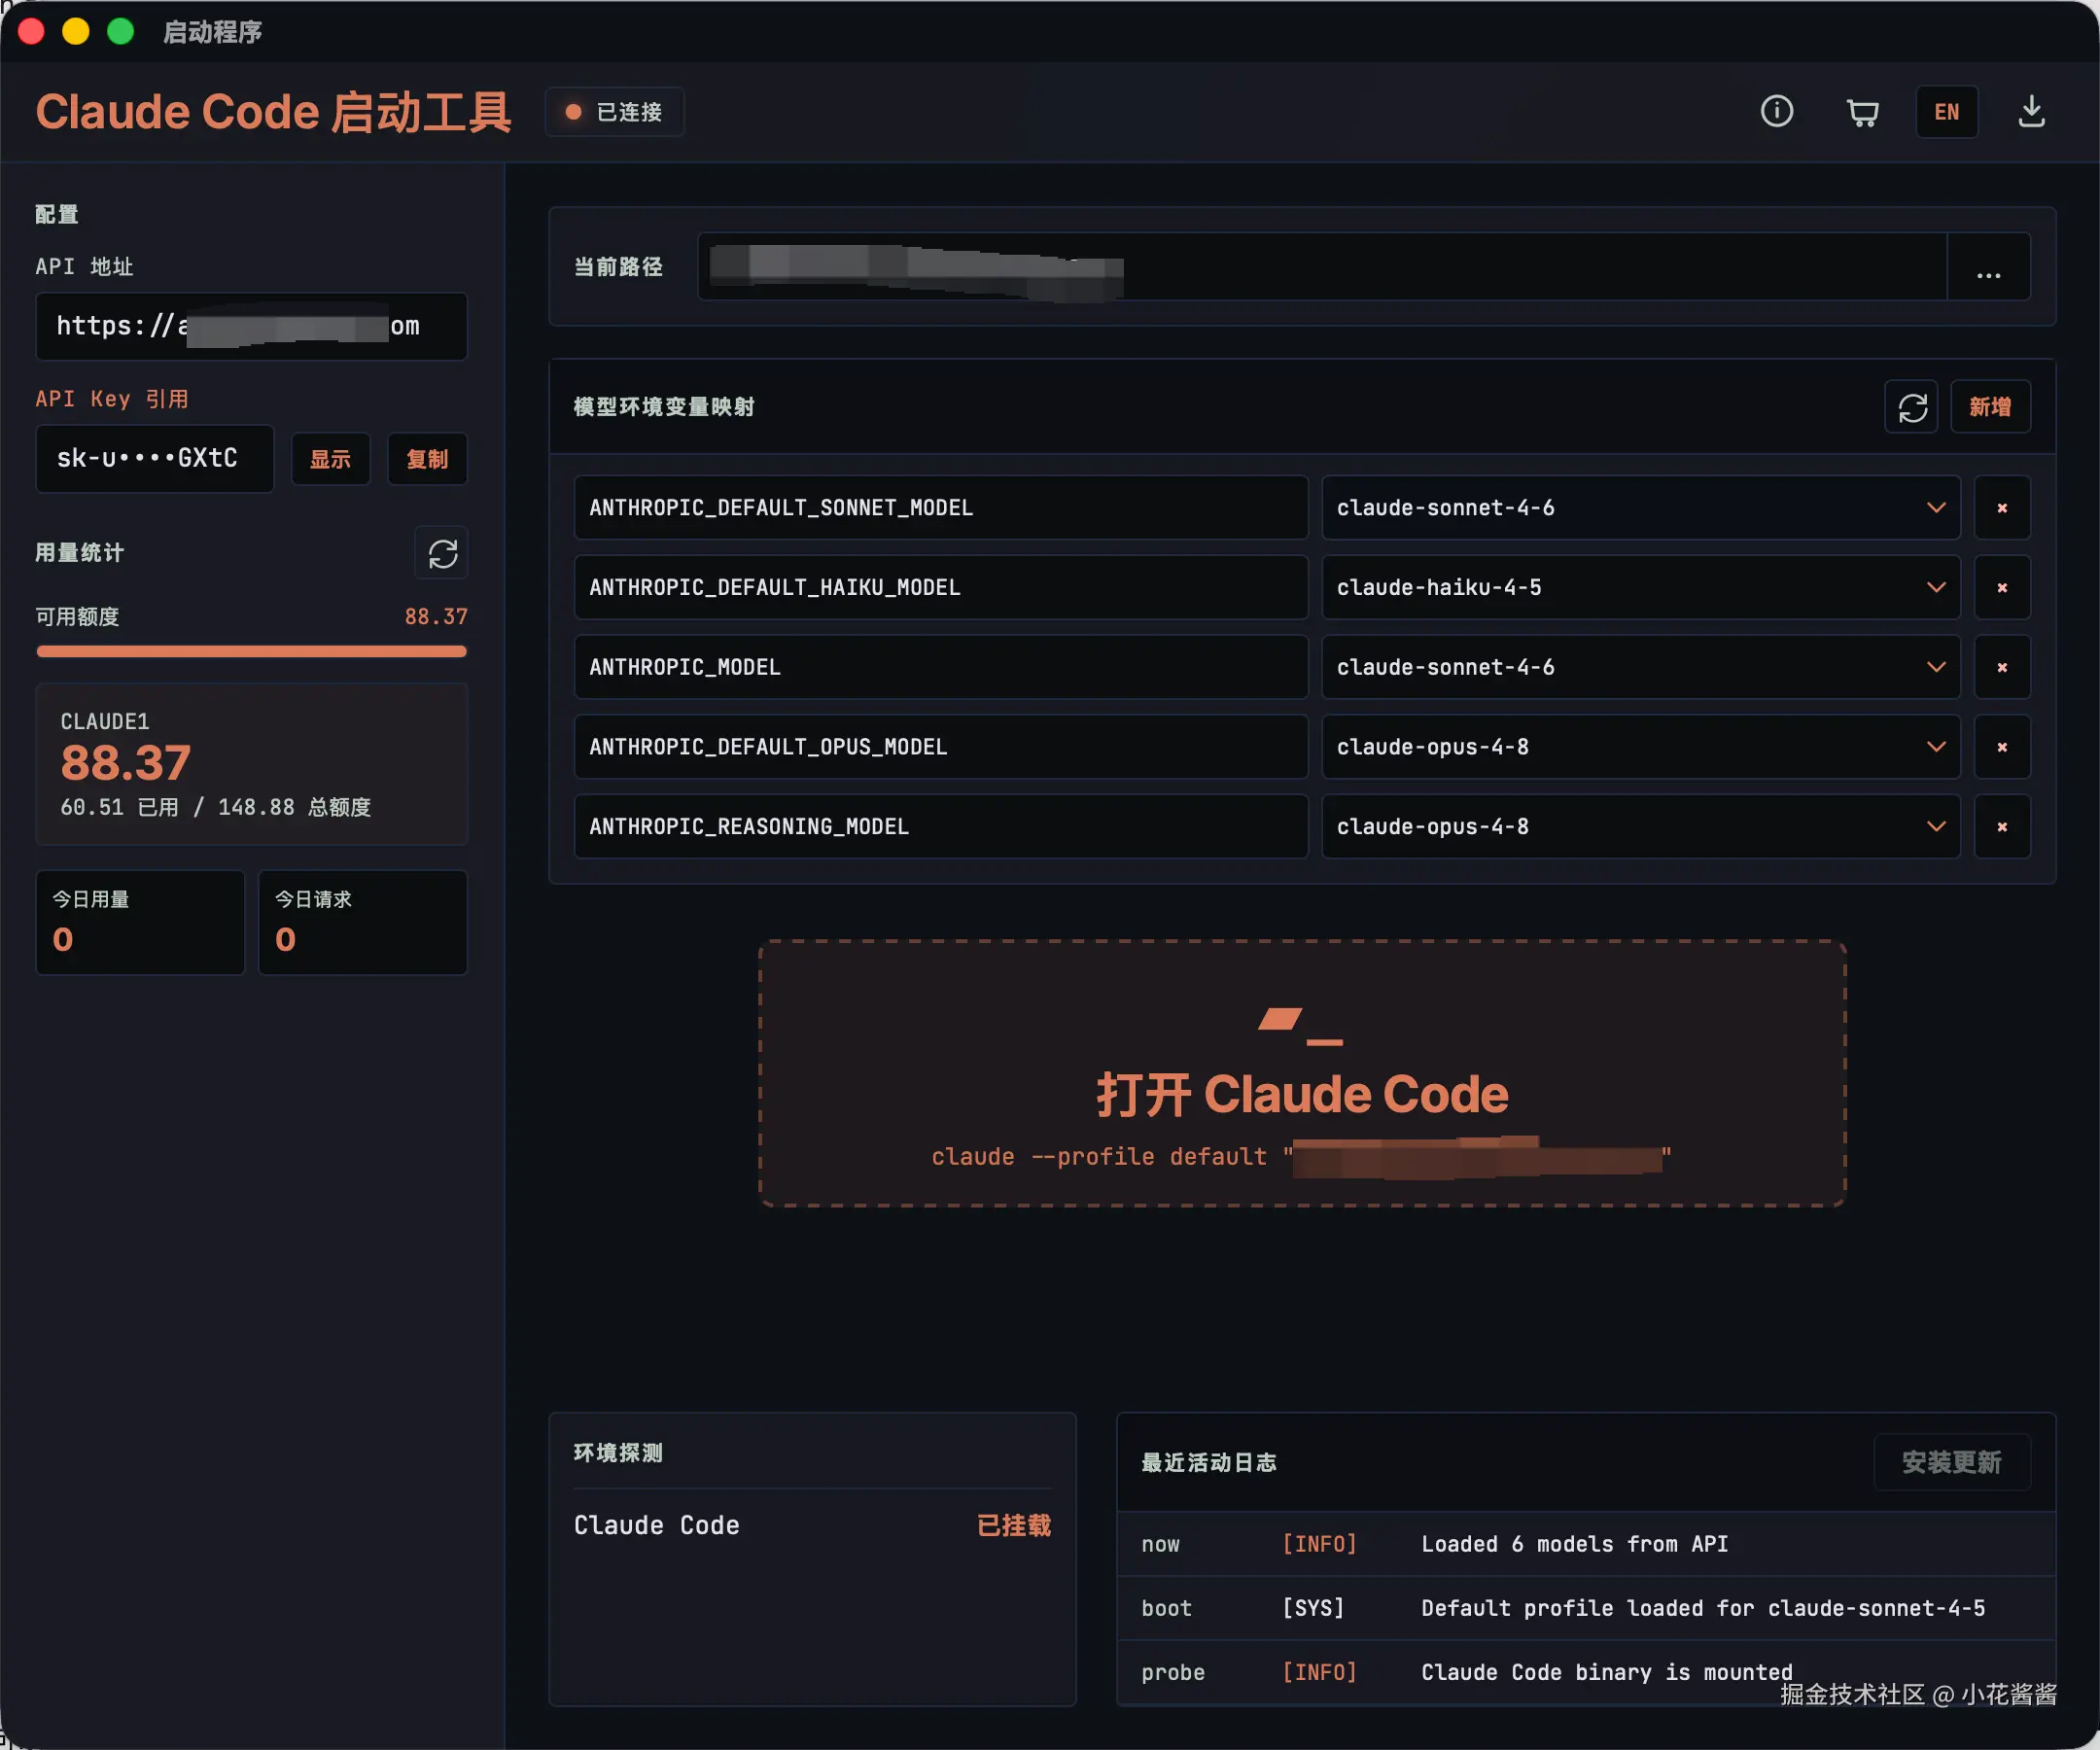Screen dimensions: 2100x1750
Task: Expand model dropdown for ANTHROPIC_REASONING_MODEL
Action: pyautogui.click(x=1641, y=827)
